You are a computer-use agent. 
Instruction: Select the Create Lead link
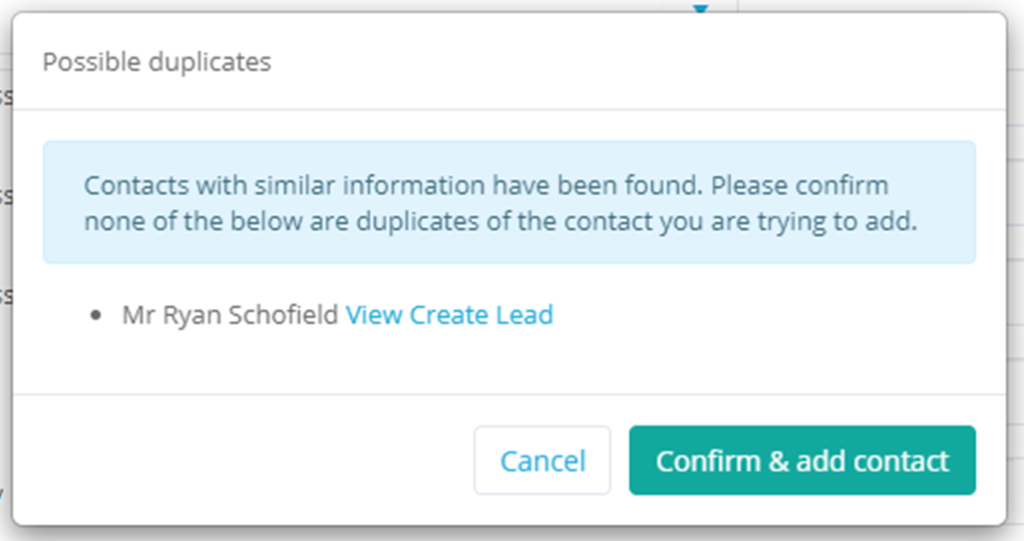point(481,315)
